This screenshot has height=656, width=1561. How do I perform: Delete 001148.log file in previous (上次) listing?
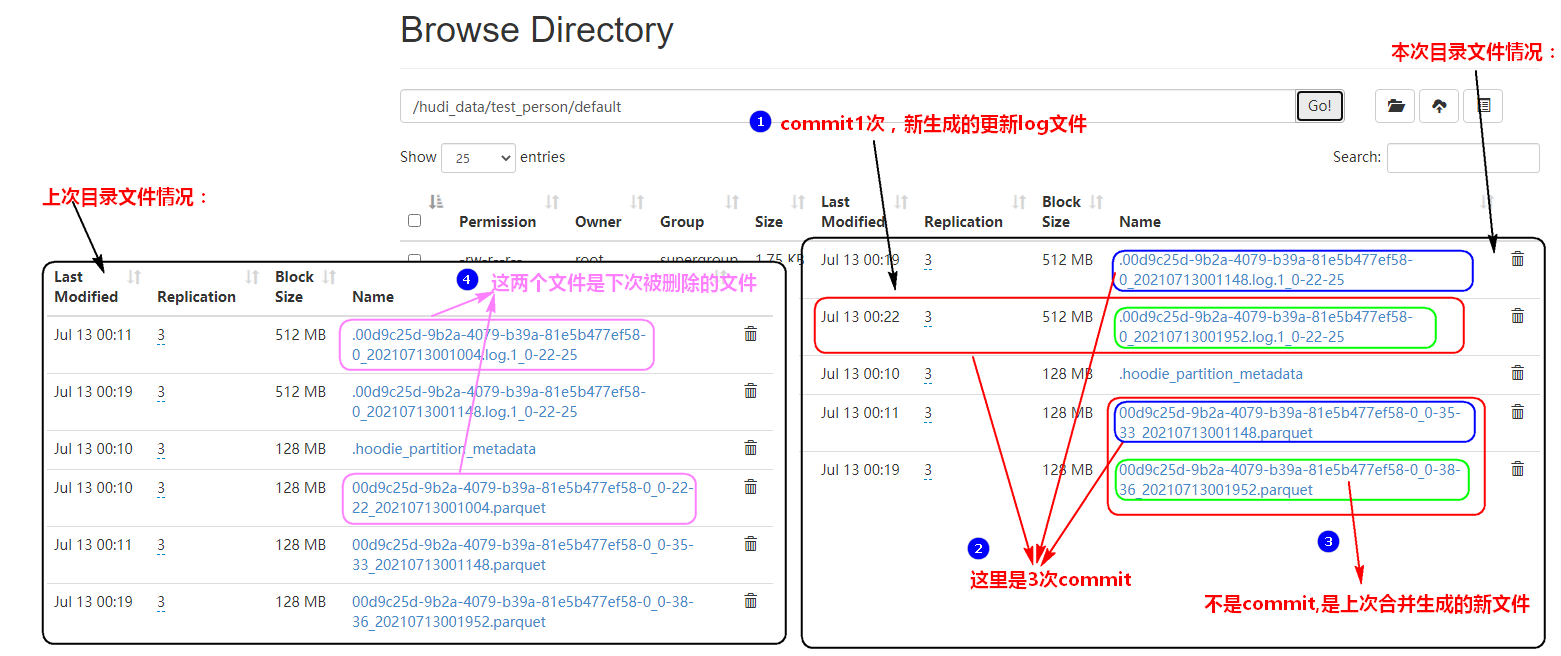tap(751, 391)
